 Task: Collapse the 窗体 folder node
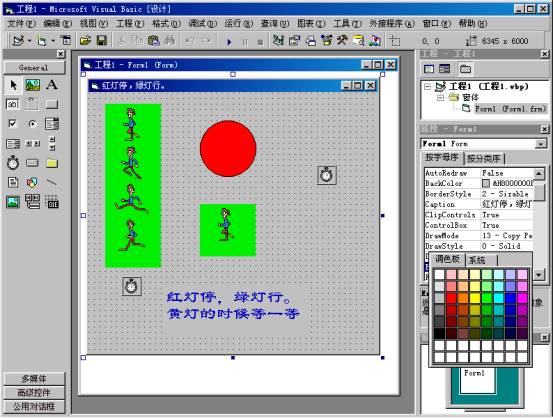tap(440, 97)
